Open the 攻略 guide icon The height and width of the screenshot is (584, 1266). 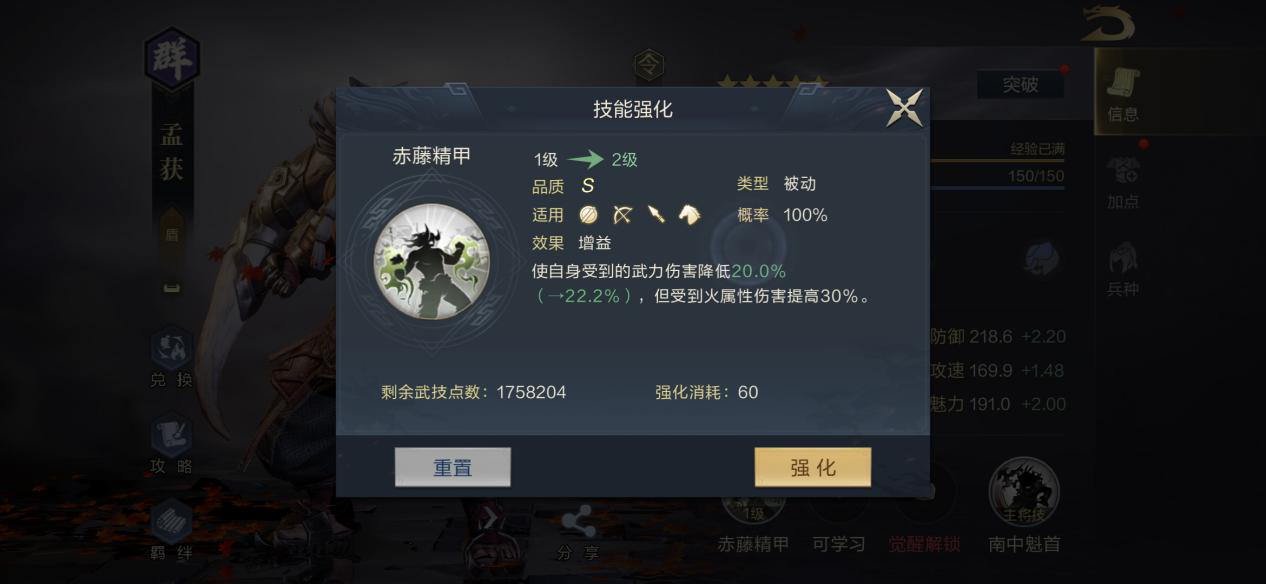[x=171, y=445]
